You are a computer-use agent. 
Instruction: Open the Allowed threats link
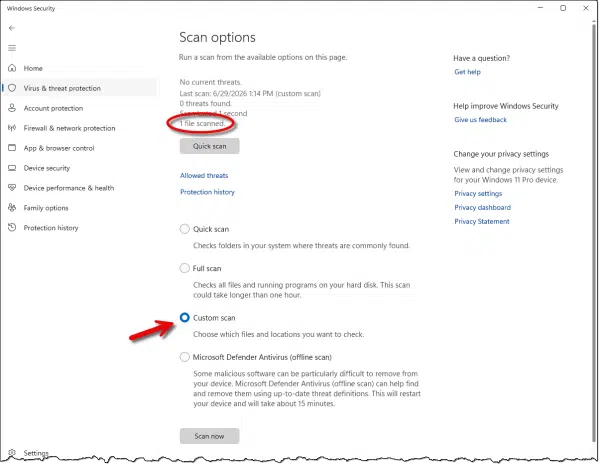click(x=204, y=175)
